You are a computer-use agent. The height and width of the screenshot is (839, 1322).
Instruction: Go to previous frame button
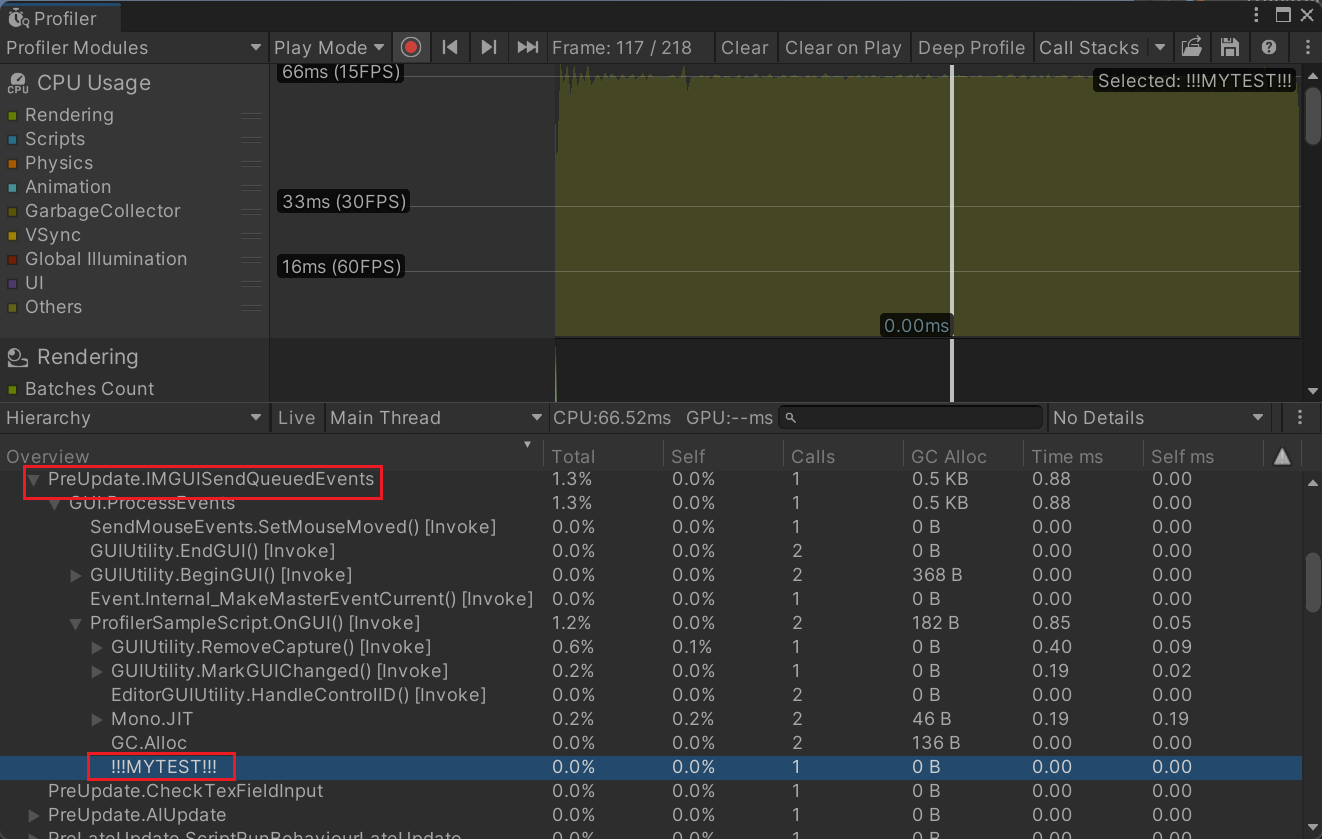click(450, 47)
